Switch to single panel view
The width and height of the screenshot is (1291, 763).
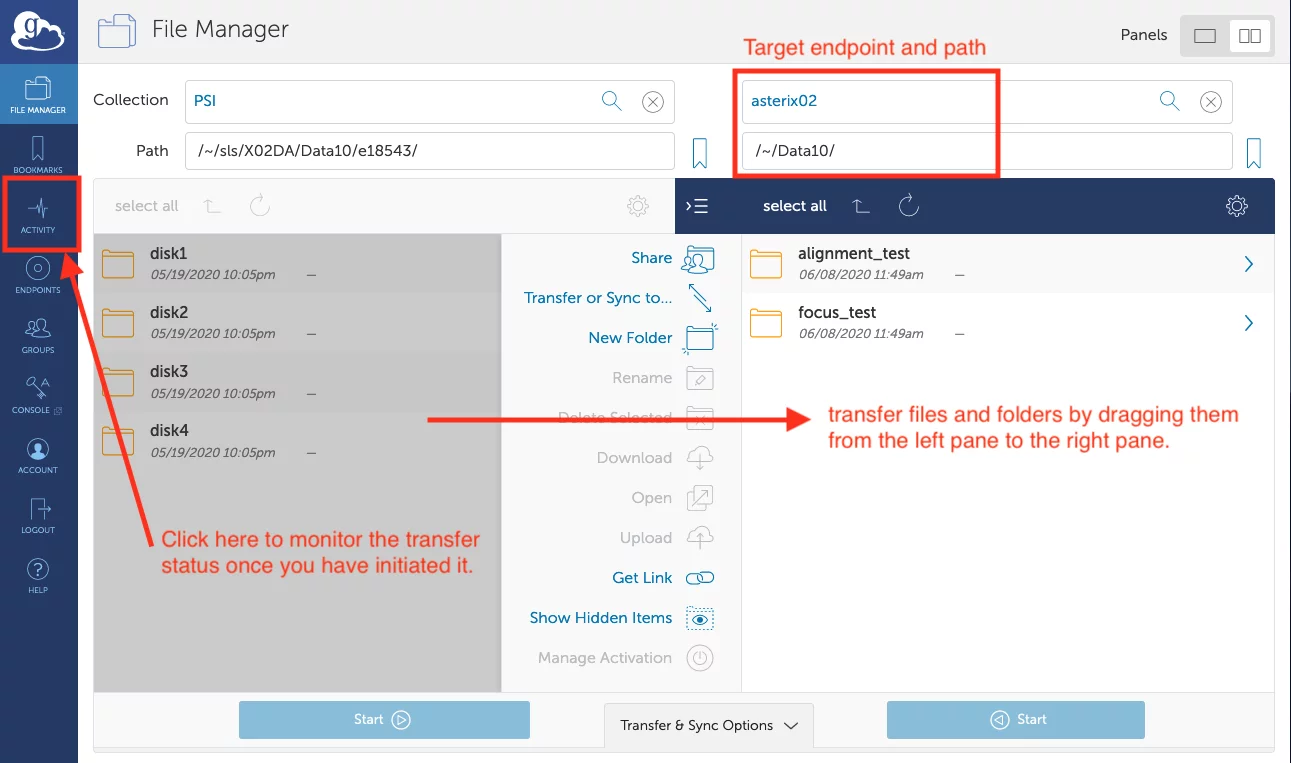click(x=1205, y=35)
